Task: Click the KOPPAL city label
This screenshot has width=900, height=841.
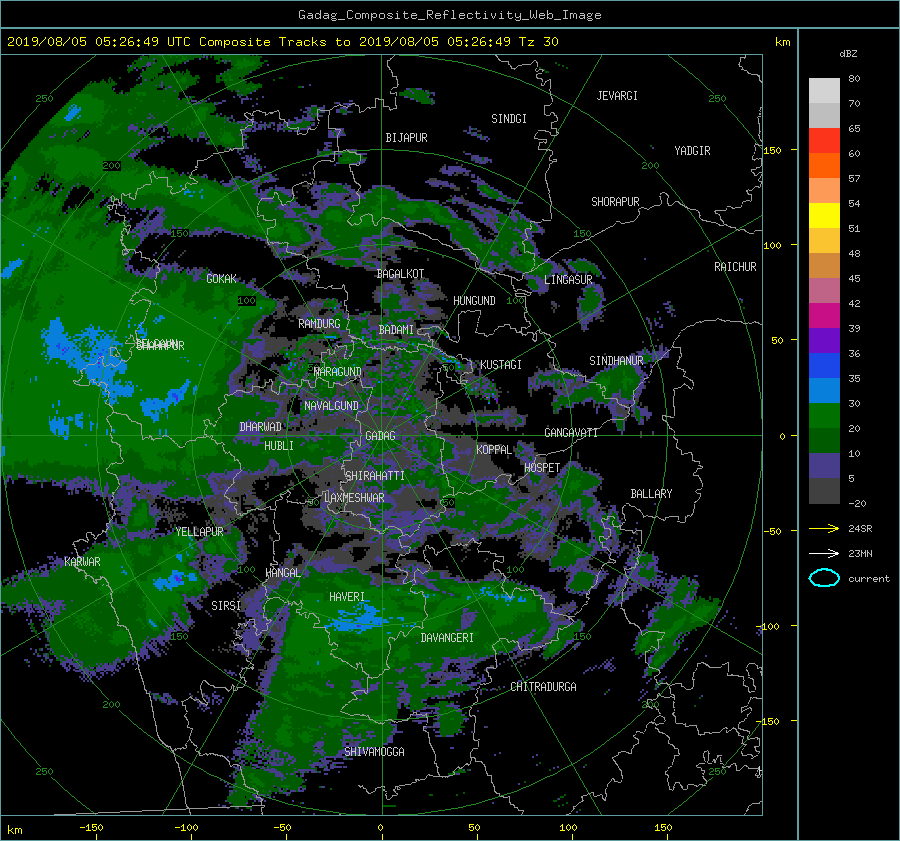Action: click(x=494, y=450)
